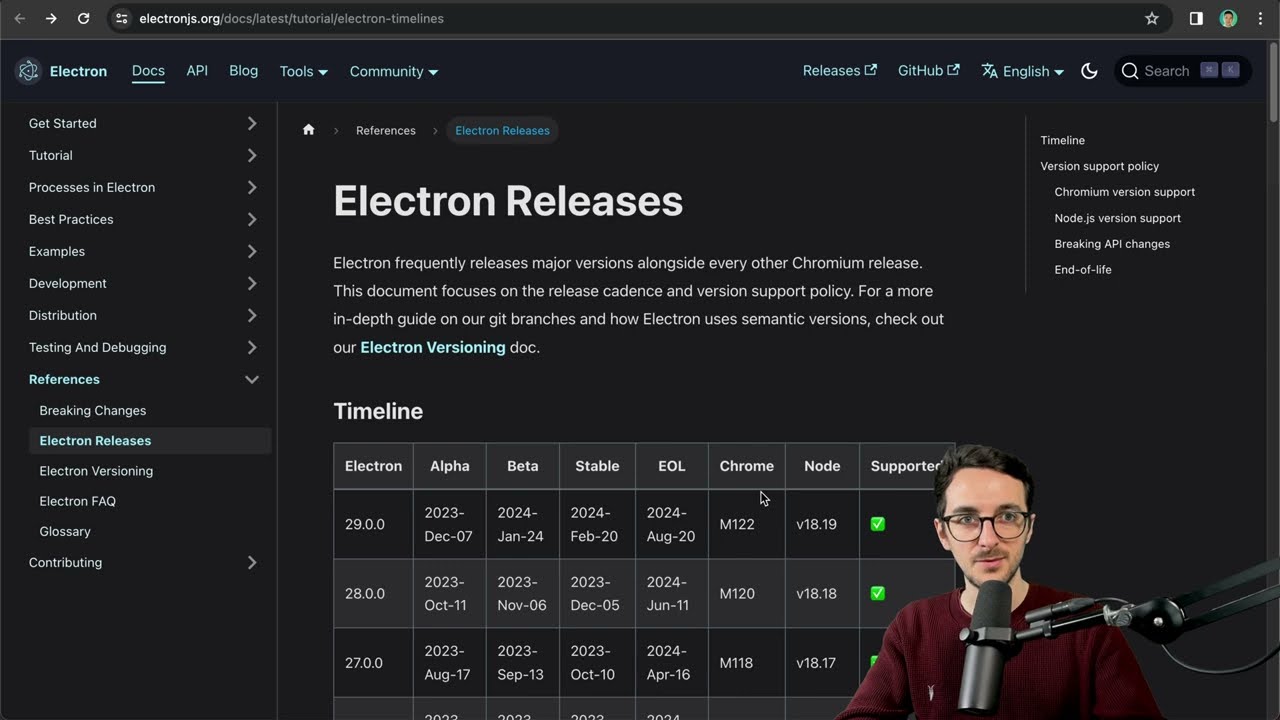This screenshot has width=1280, height=720.
Task: Expand the Best Practices section
Action: [x=144, y=219]
